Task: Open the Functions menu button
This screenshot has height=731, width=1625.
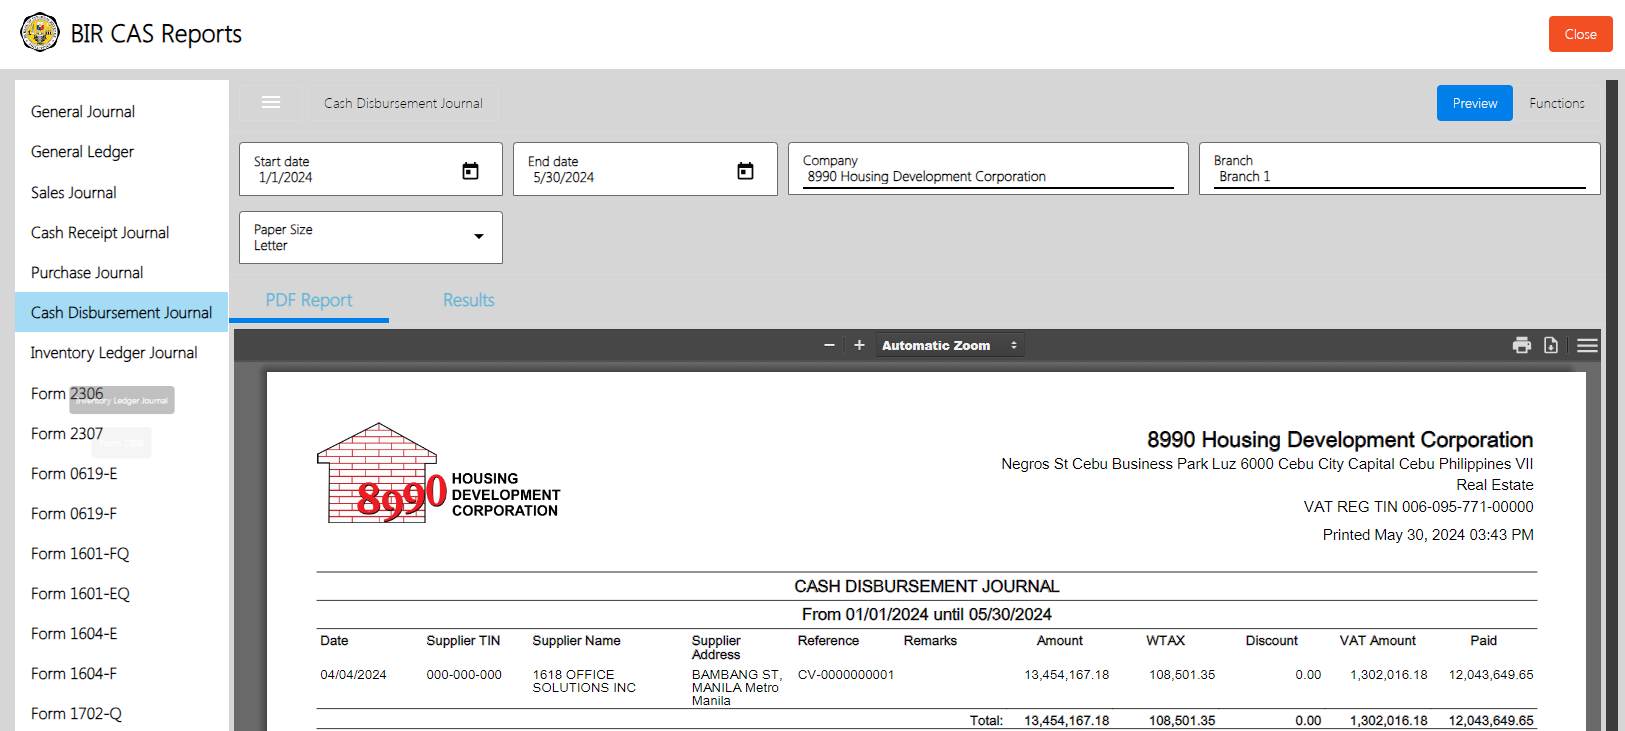Action: [1557, 103]
